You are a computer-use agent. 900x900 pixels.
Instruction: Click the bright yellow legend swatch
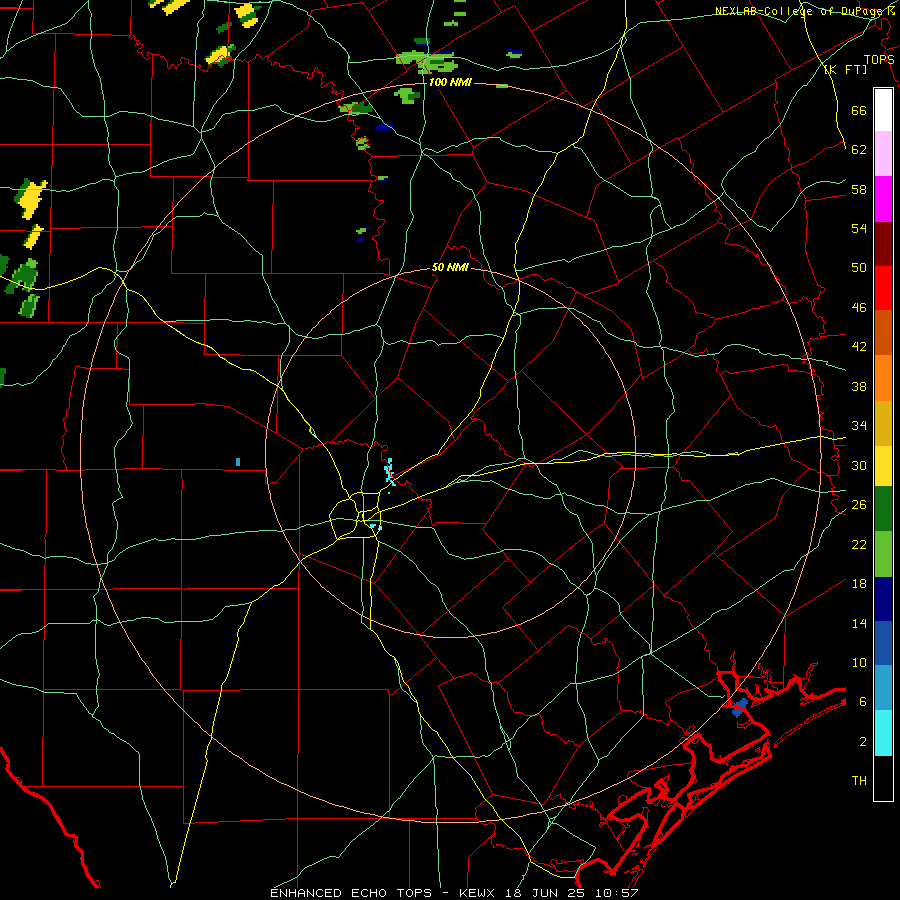(x=883, y=466)
